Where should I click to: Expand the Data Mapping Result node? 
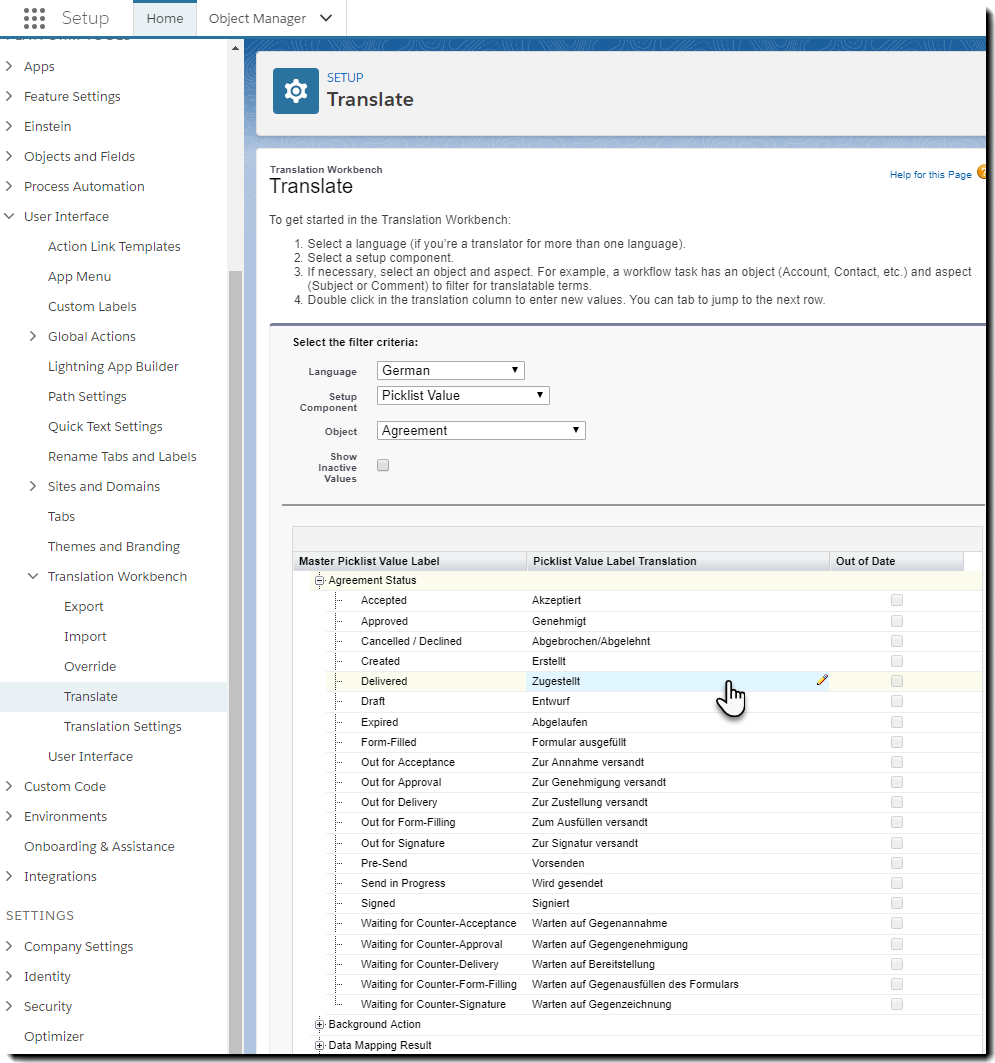319,1045
